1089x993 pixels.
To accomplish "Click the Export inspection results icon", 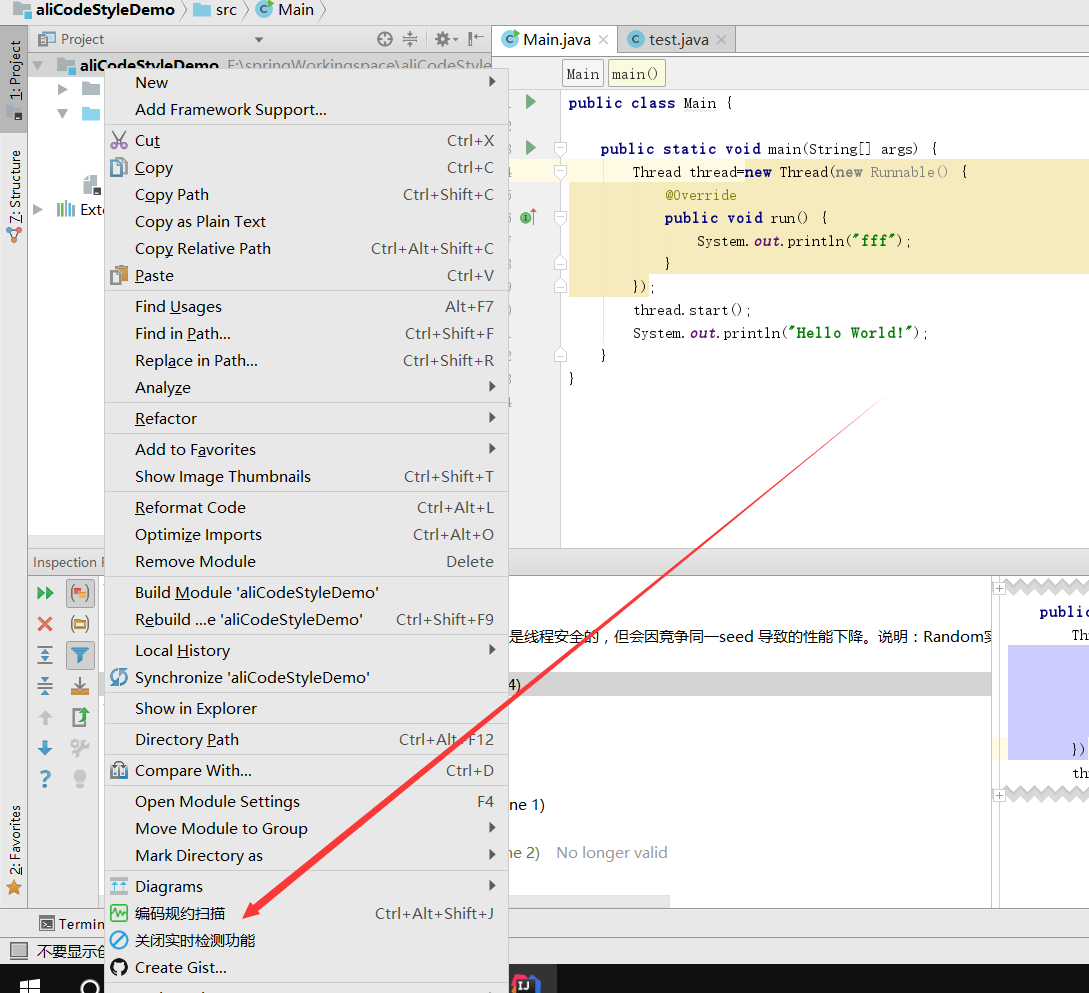I will (x=80, y=717).
